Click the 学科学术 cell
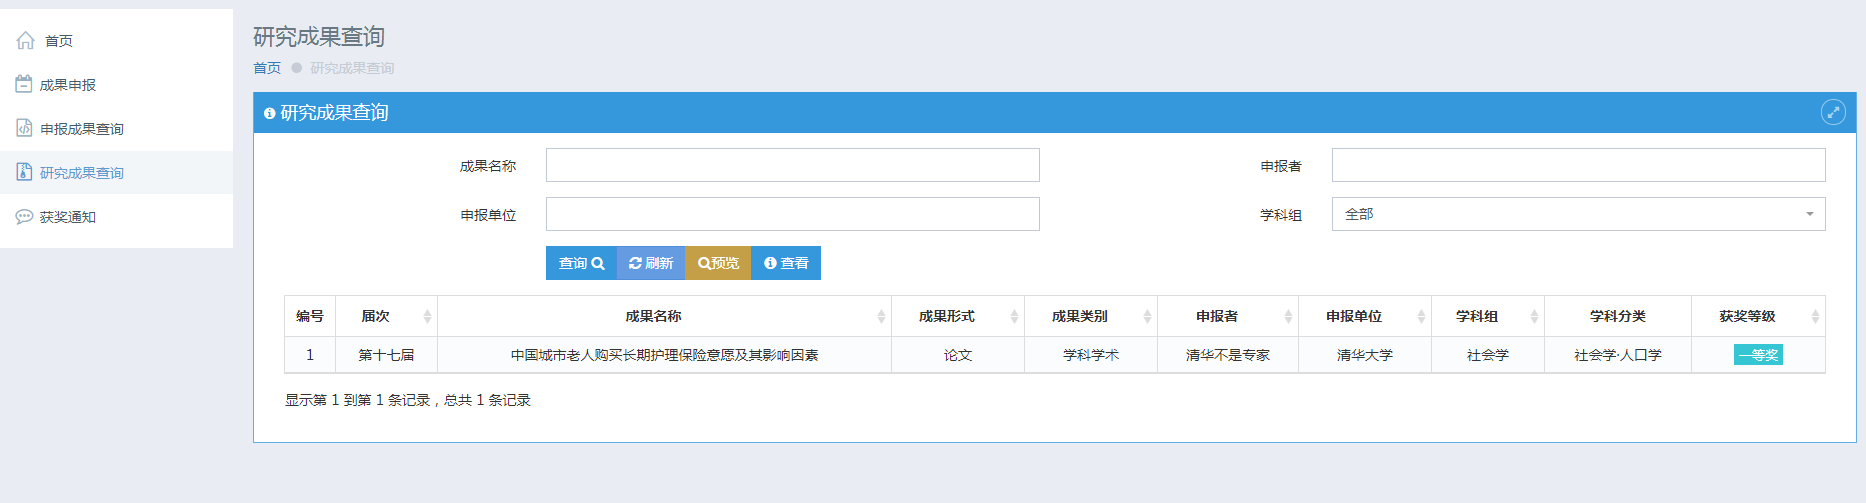This screenshot has height=503, width=1866. 1090,355
